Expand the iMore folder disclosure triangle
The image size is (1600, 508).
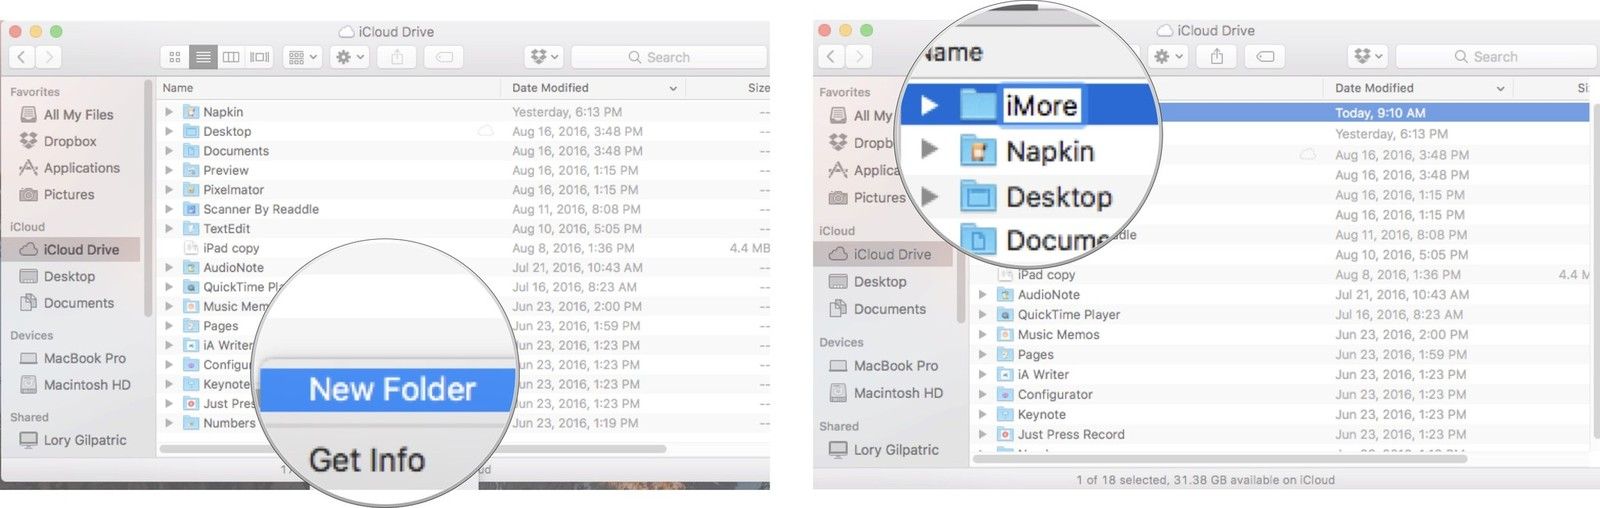click(x=929, y=105)
